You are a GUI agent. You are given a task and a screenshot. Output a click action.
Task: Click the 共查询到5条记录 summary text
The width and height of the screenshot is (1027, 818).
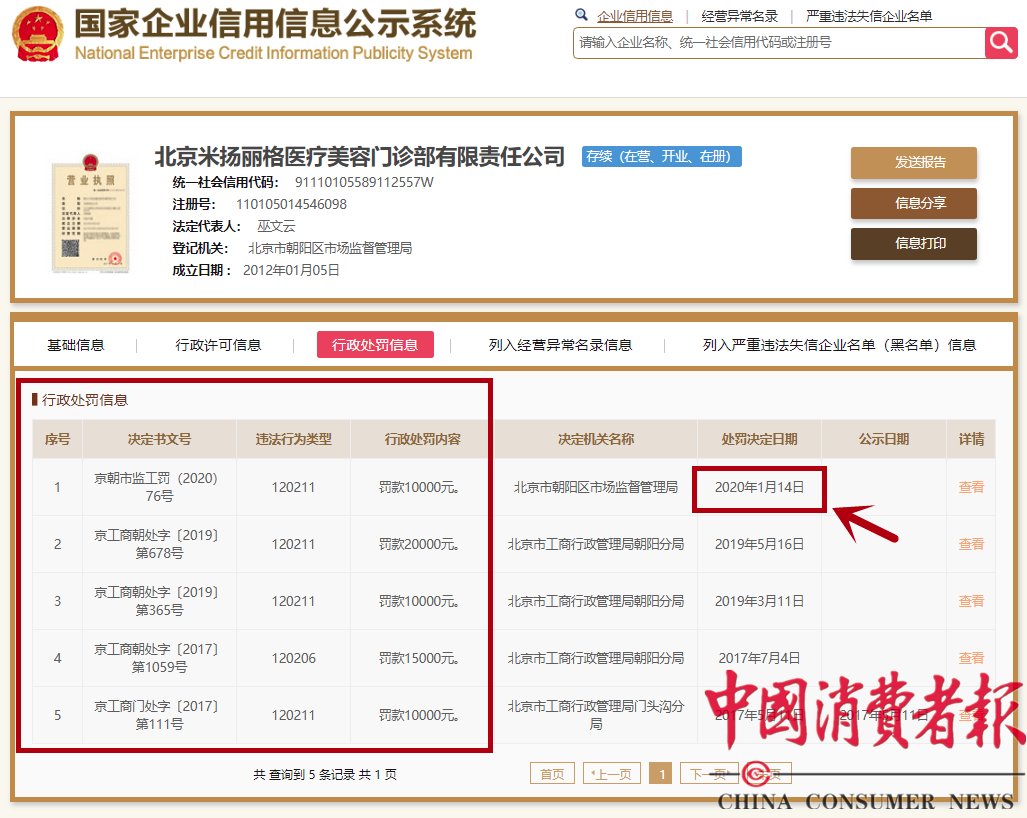[325, 774]
